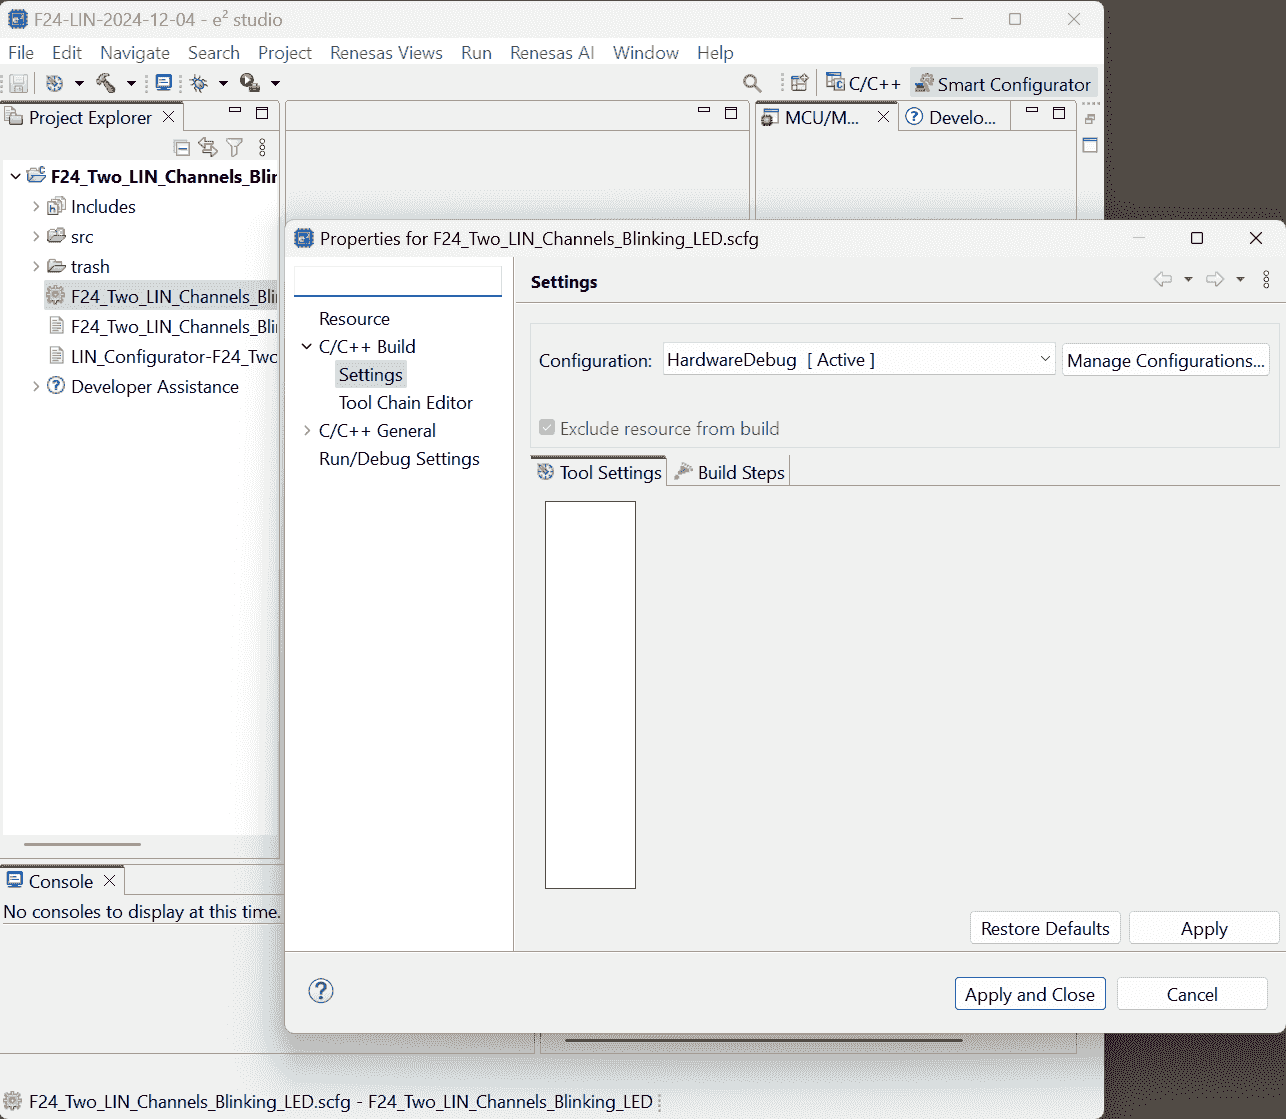Expand the C/C++ General tree node
The height and width of the screenshot is (1119, 1286).
[x=307, y=431]
